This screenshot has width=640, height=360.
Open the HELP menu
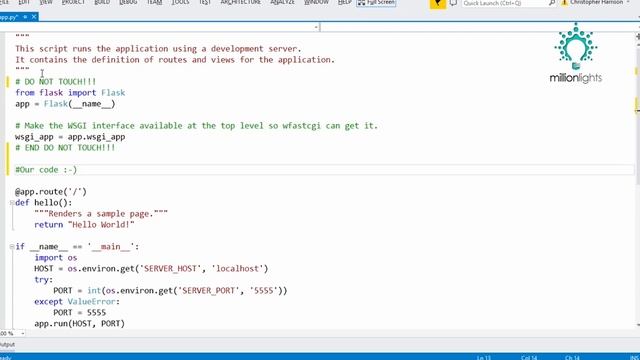(344, 2)
